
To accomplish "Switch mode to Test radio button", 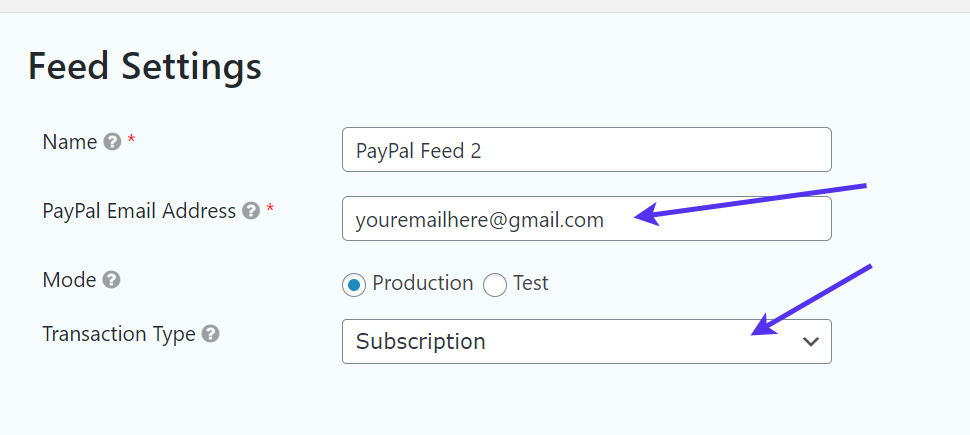I will tap(495, 285).
